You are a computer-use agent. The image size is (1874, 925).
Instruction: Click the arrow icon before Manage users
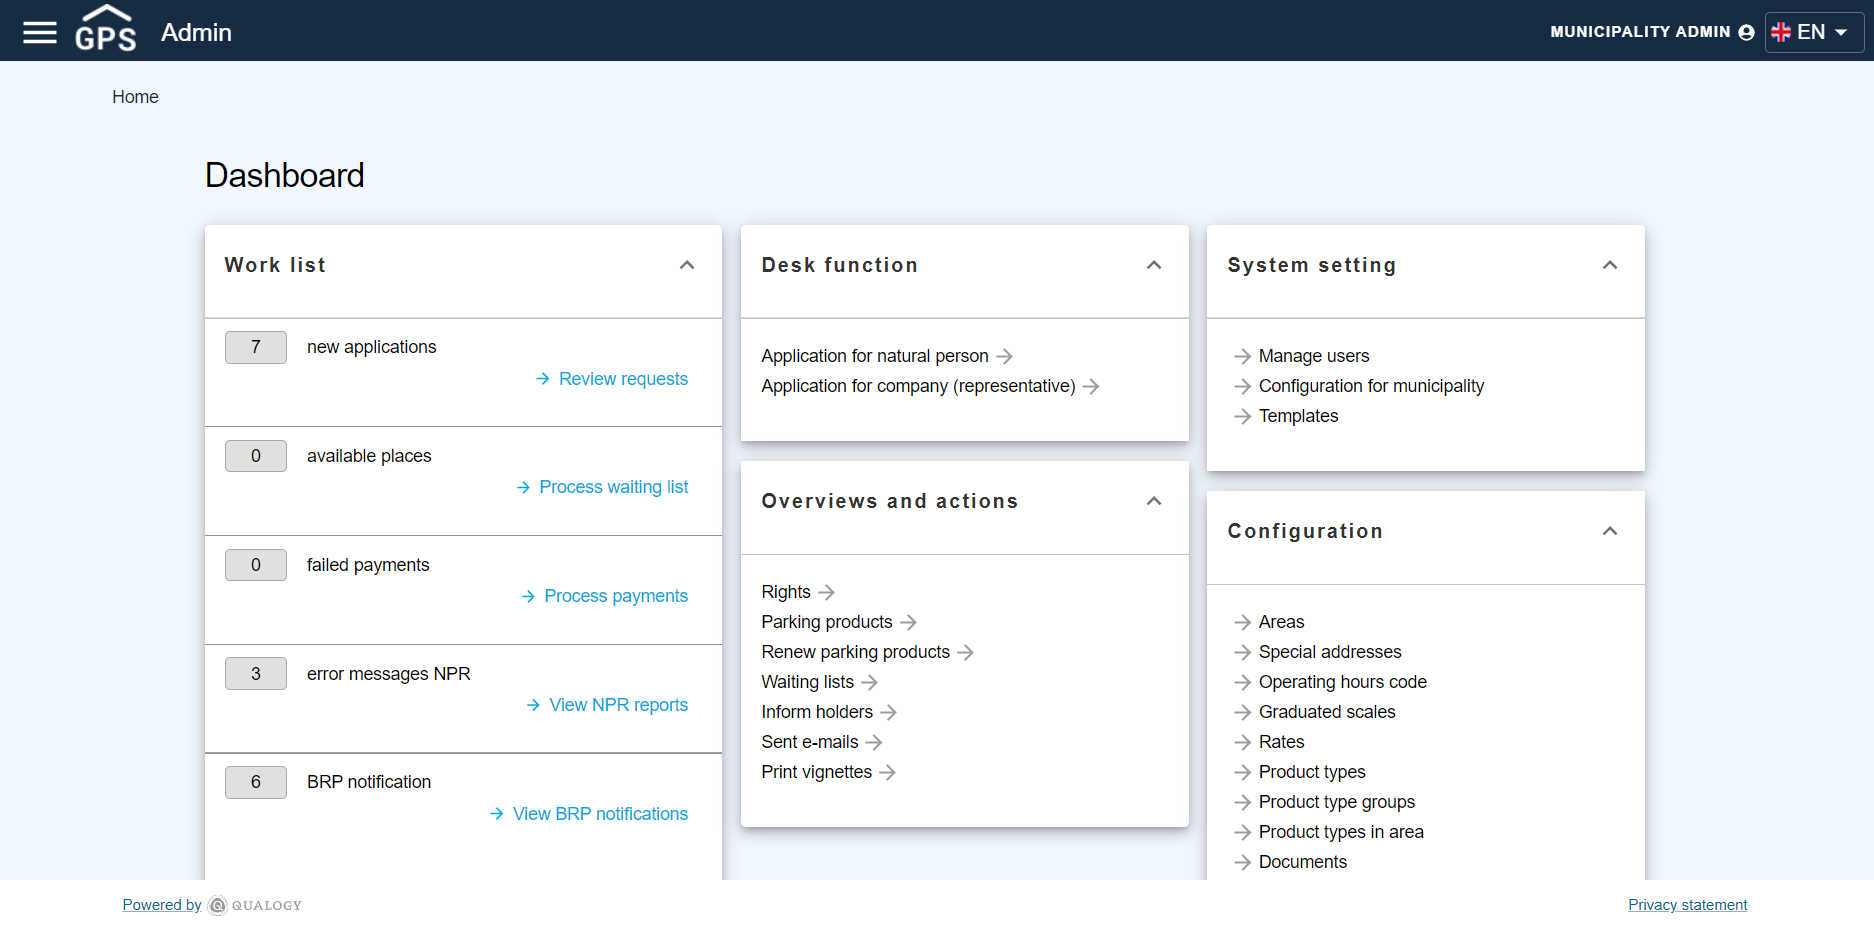coord(1242,357)
